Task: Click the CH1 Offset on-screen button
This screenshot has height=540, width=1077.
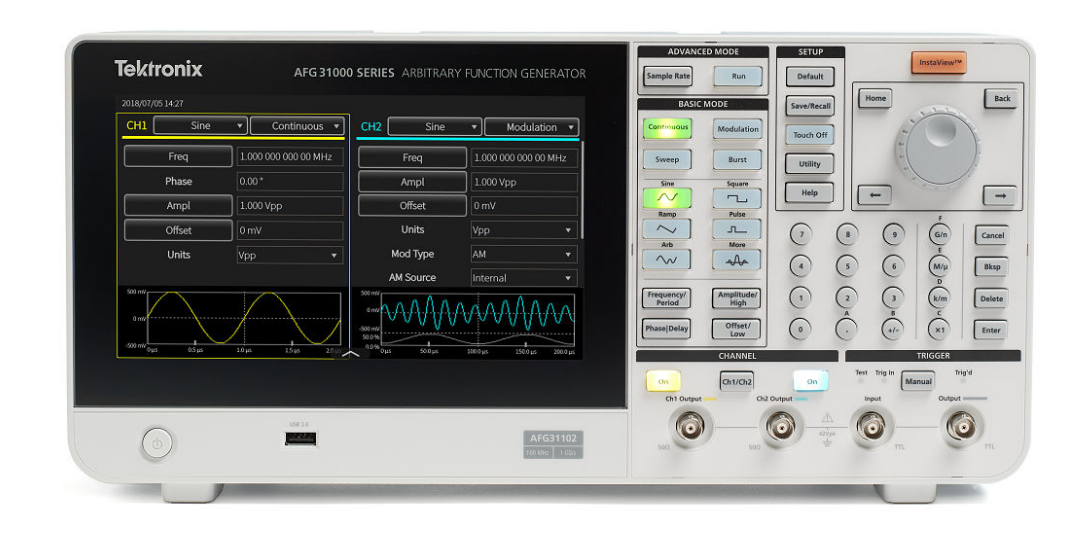Action: (178, 230)
